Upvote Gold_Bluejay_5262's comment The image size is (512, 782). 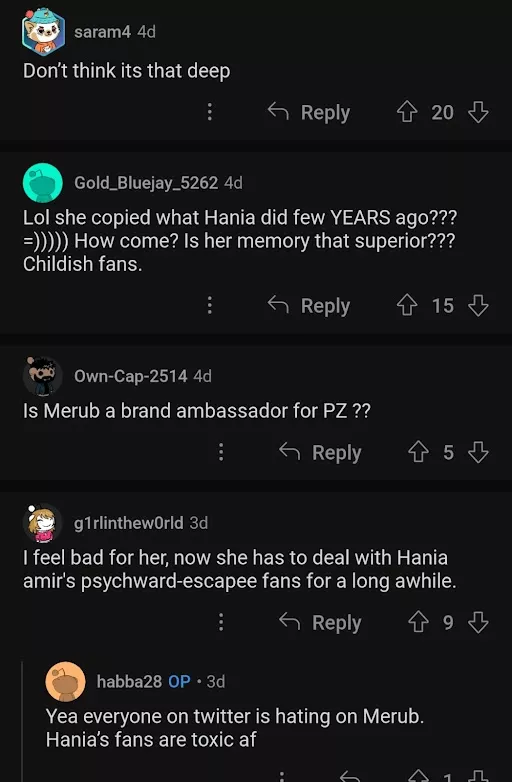(407, 305)
